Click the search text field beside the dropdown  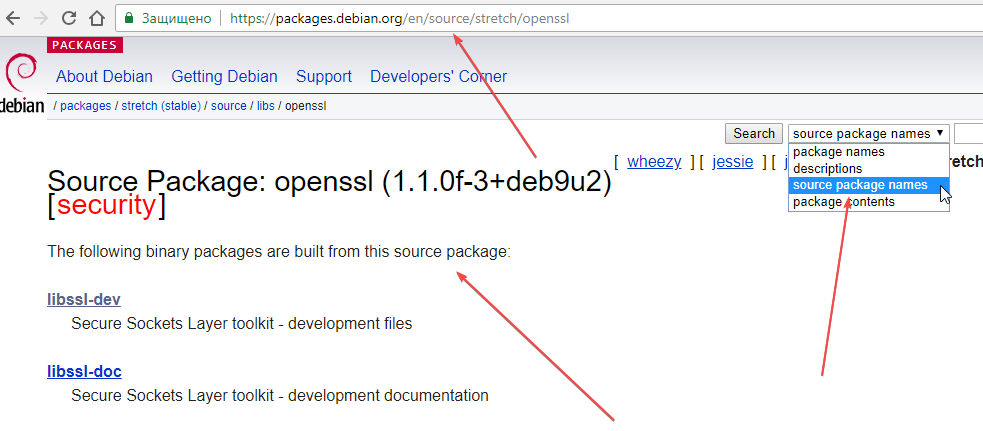[x=969, y=134]
